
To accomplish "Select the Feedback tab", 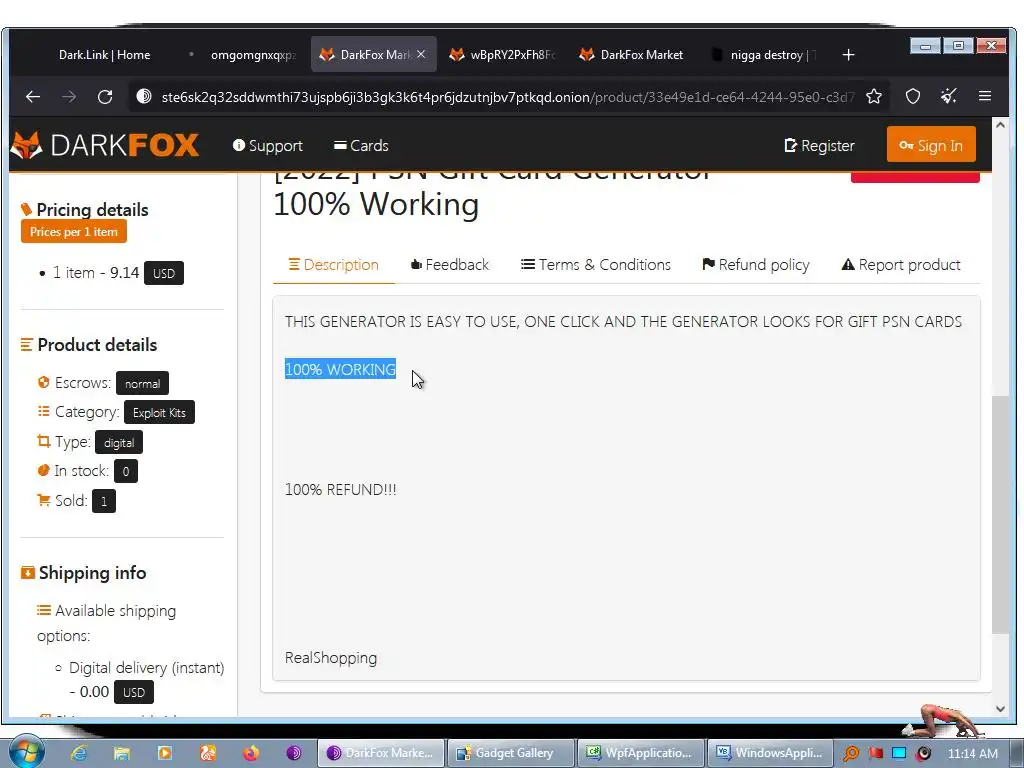I will 449,264.
